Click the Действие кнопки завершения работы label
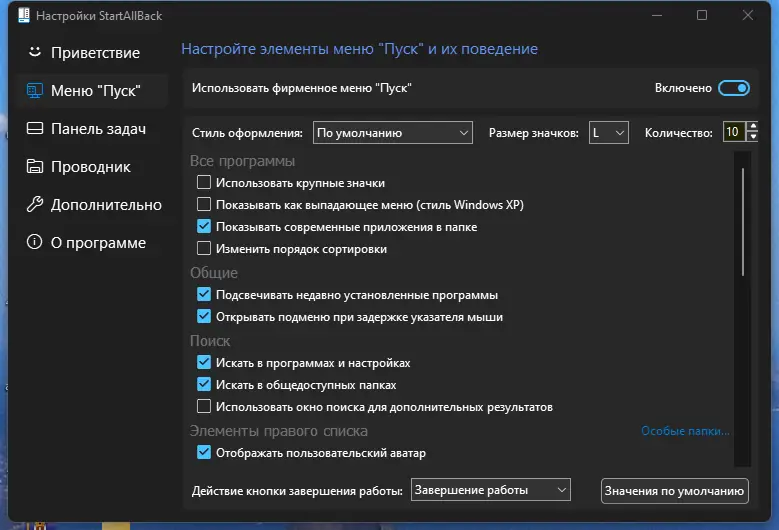Image resolution: width=779 pixels, height=530 pixels. (297, 491)
